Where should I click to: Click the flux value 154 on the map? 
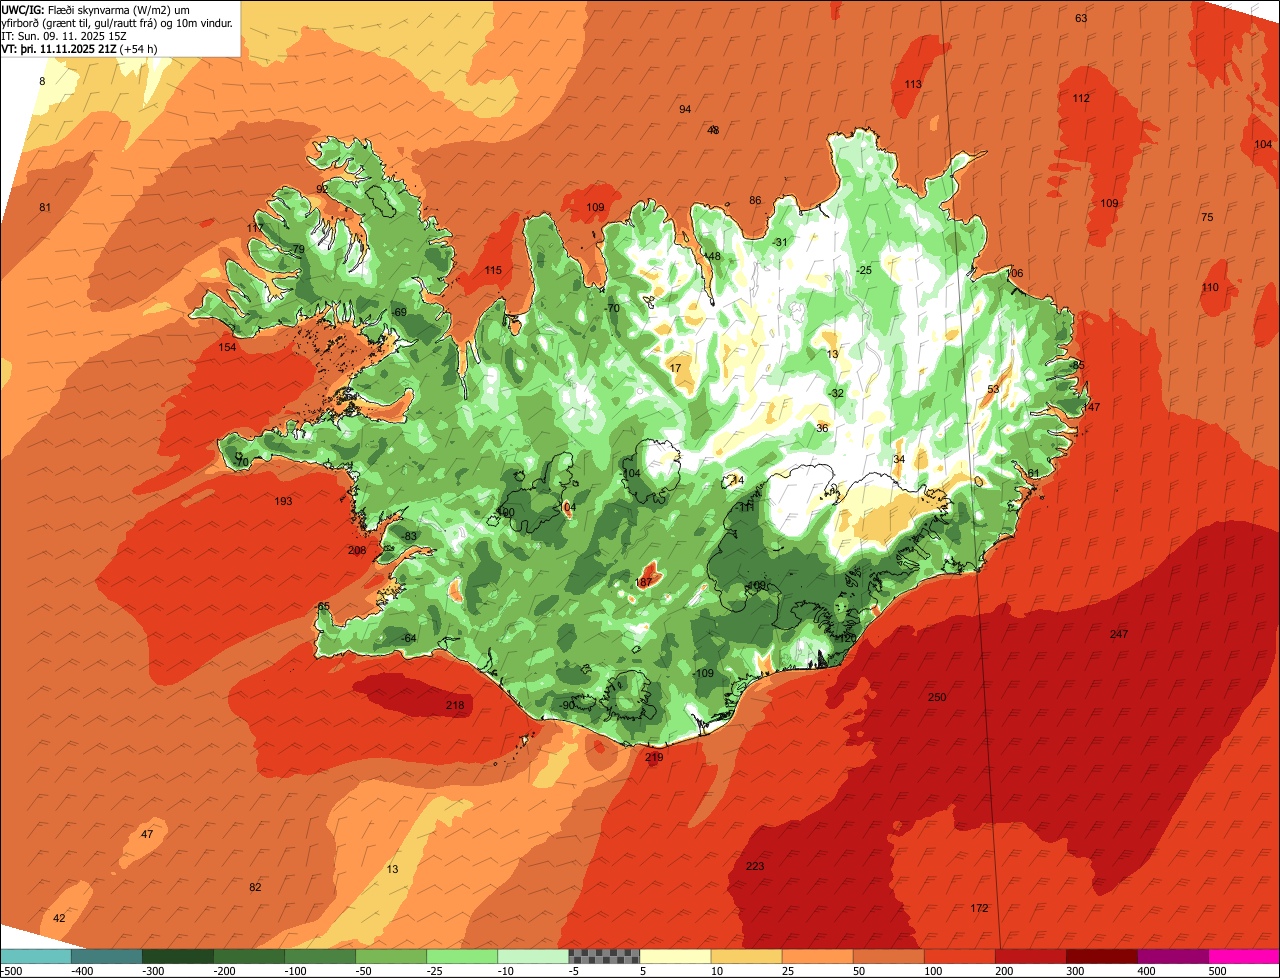point(227,347)
